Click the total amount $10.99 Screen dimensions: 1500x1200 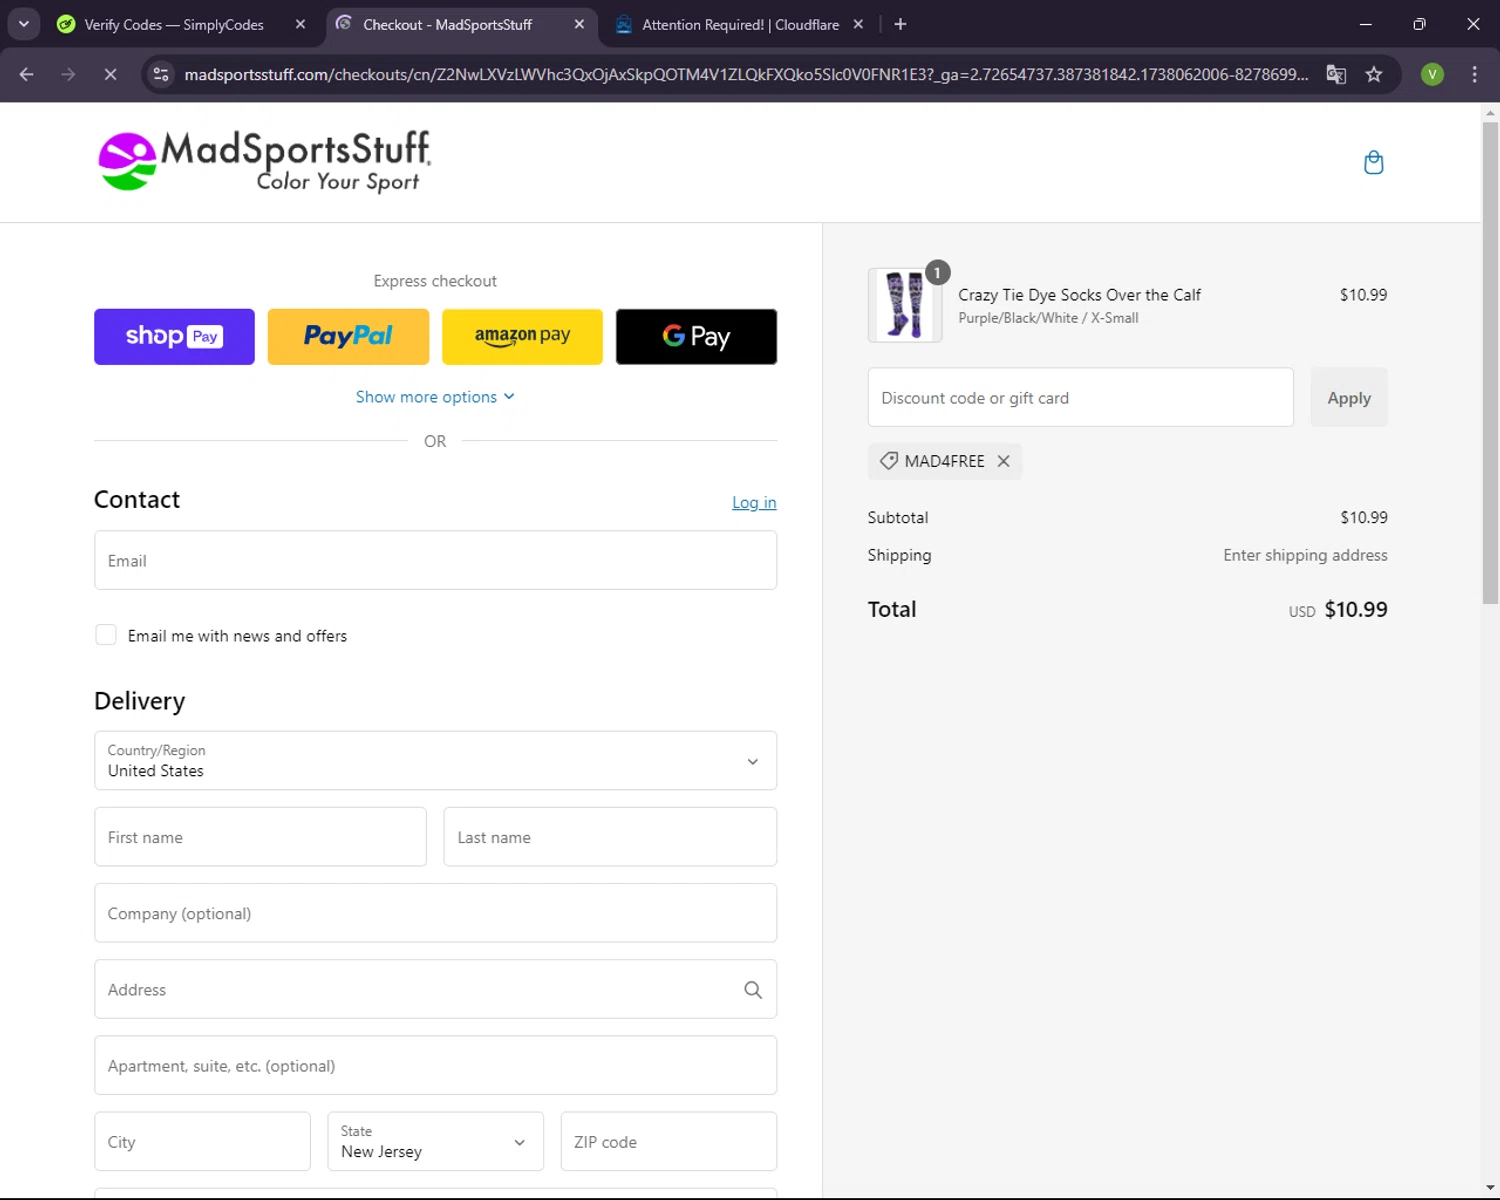1356,609
